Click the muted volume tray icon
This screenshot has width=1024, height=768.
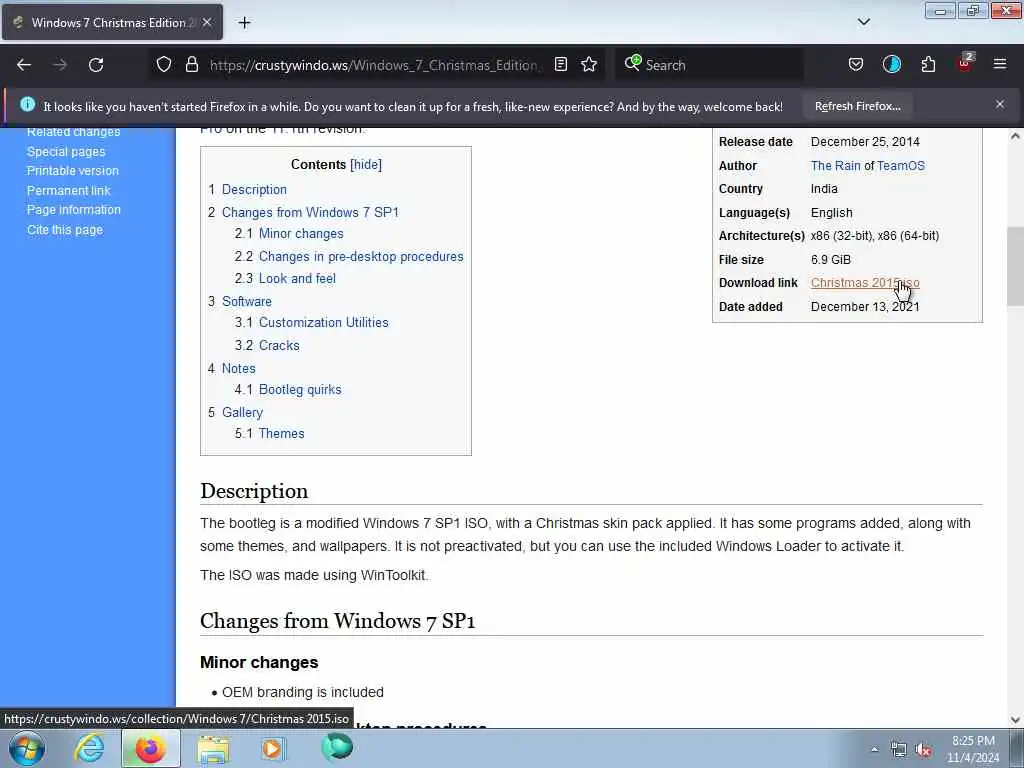tap(923, 750)
